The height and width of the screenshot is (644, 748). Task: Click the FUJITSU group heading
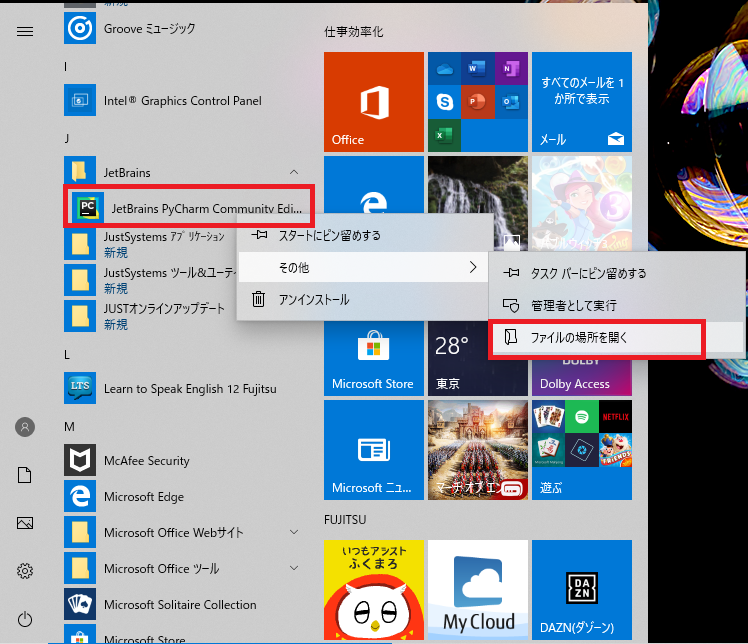pos(345,519)
